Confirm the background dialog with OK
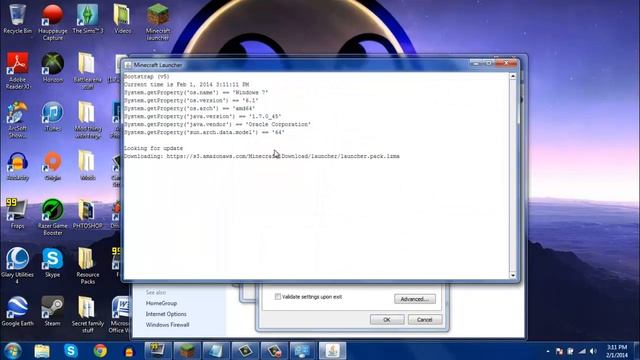640x360 pixels. click(x=387, y=320)
